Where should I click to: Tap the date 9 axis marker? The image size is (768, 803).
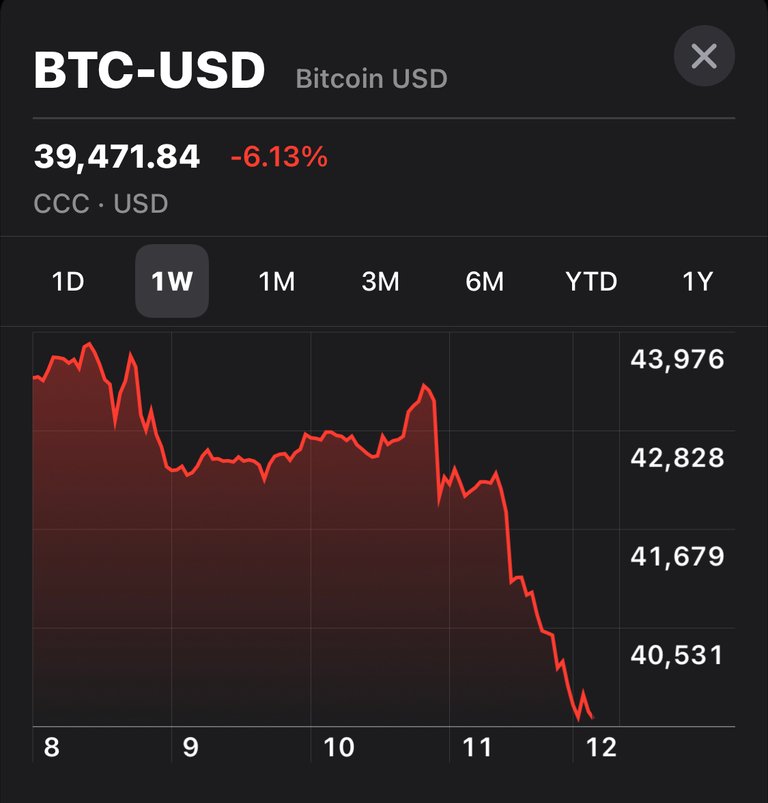[x=190, y=748]
